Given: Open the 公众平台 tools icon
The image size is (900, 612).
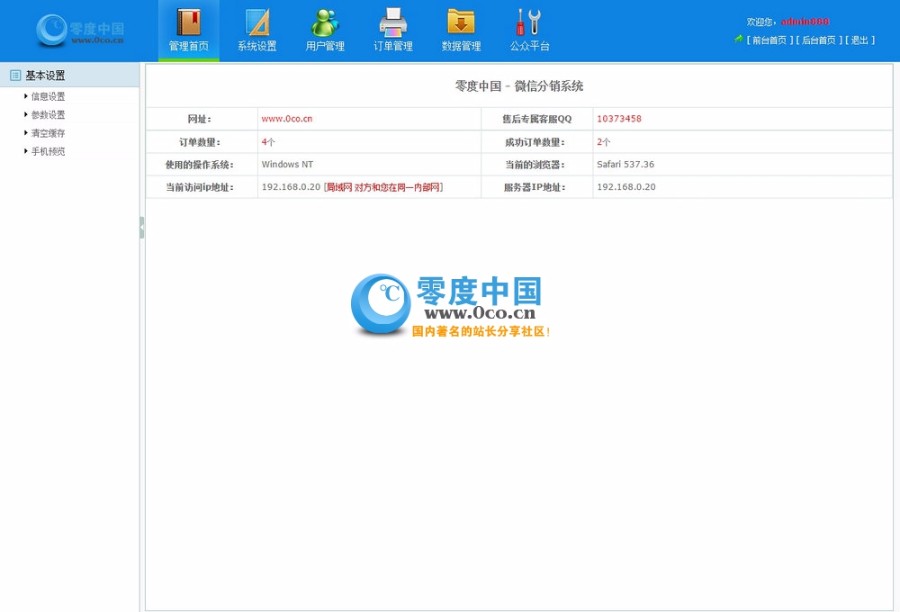Looking at the screenshot, I should click(529, 22).
